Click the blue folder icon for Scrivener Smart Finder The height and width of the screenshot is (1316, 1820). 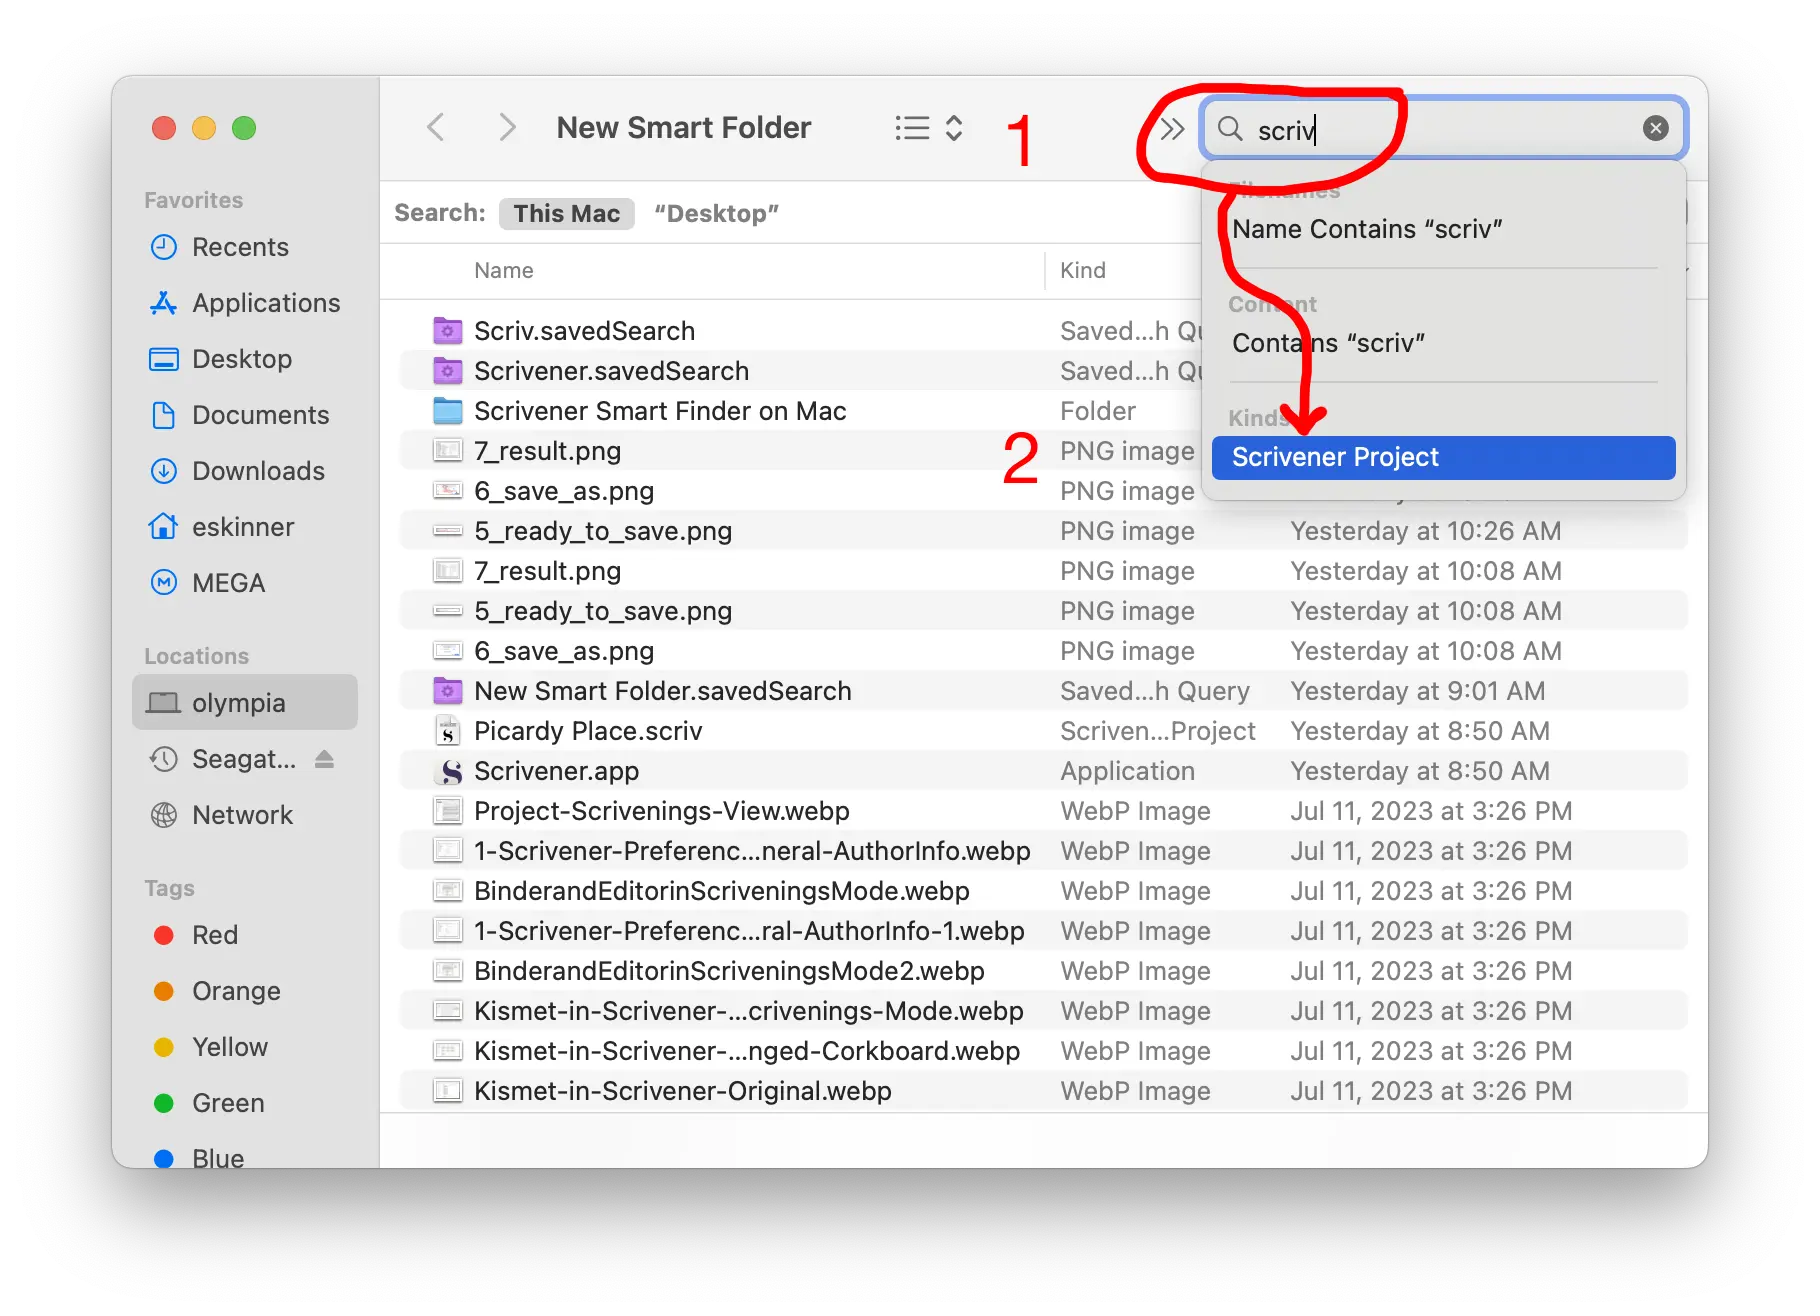448,411
